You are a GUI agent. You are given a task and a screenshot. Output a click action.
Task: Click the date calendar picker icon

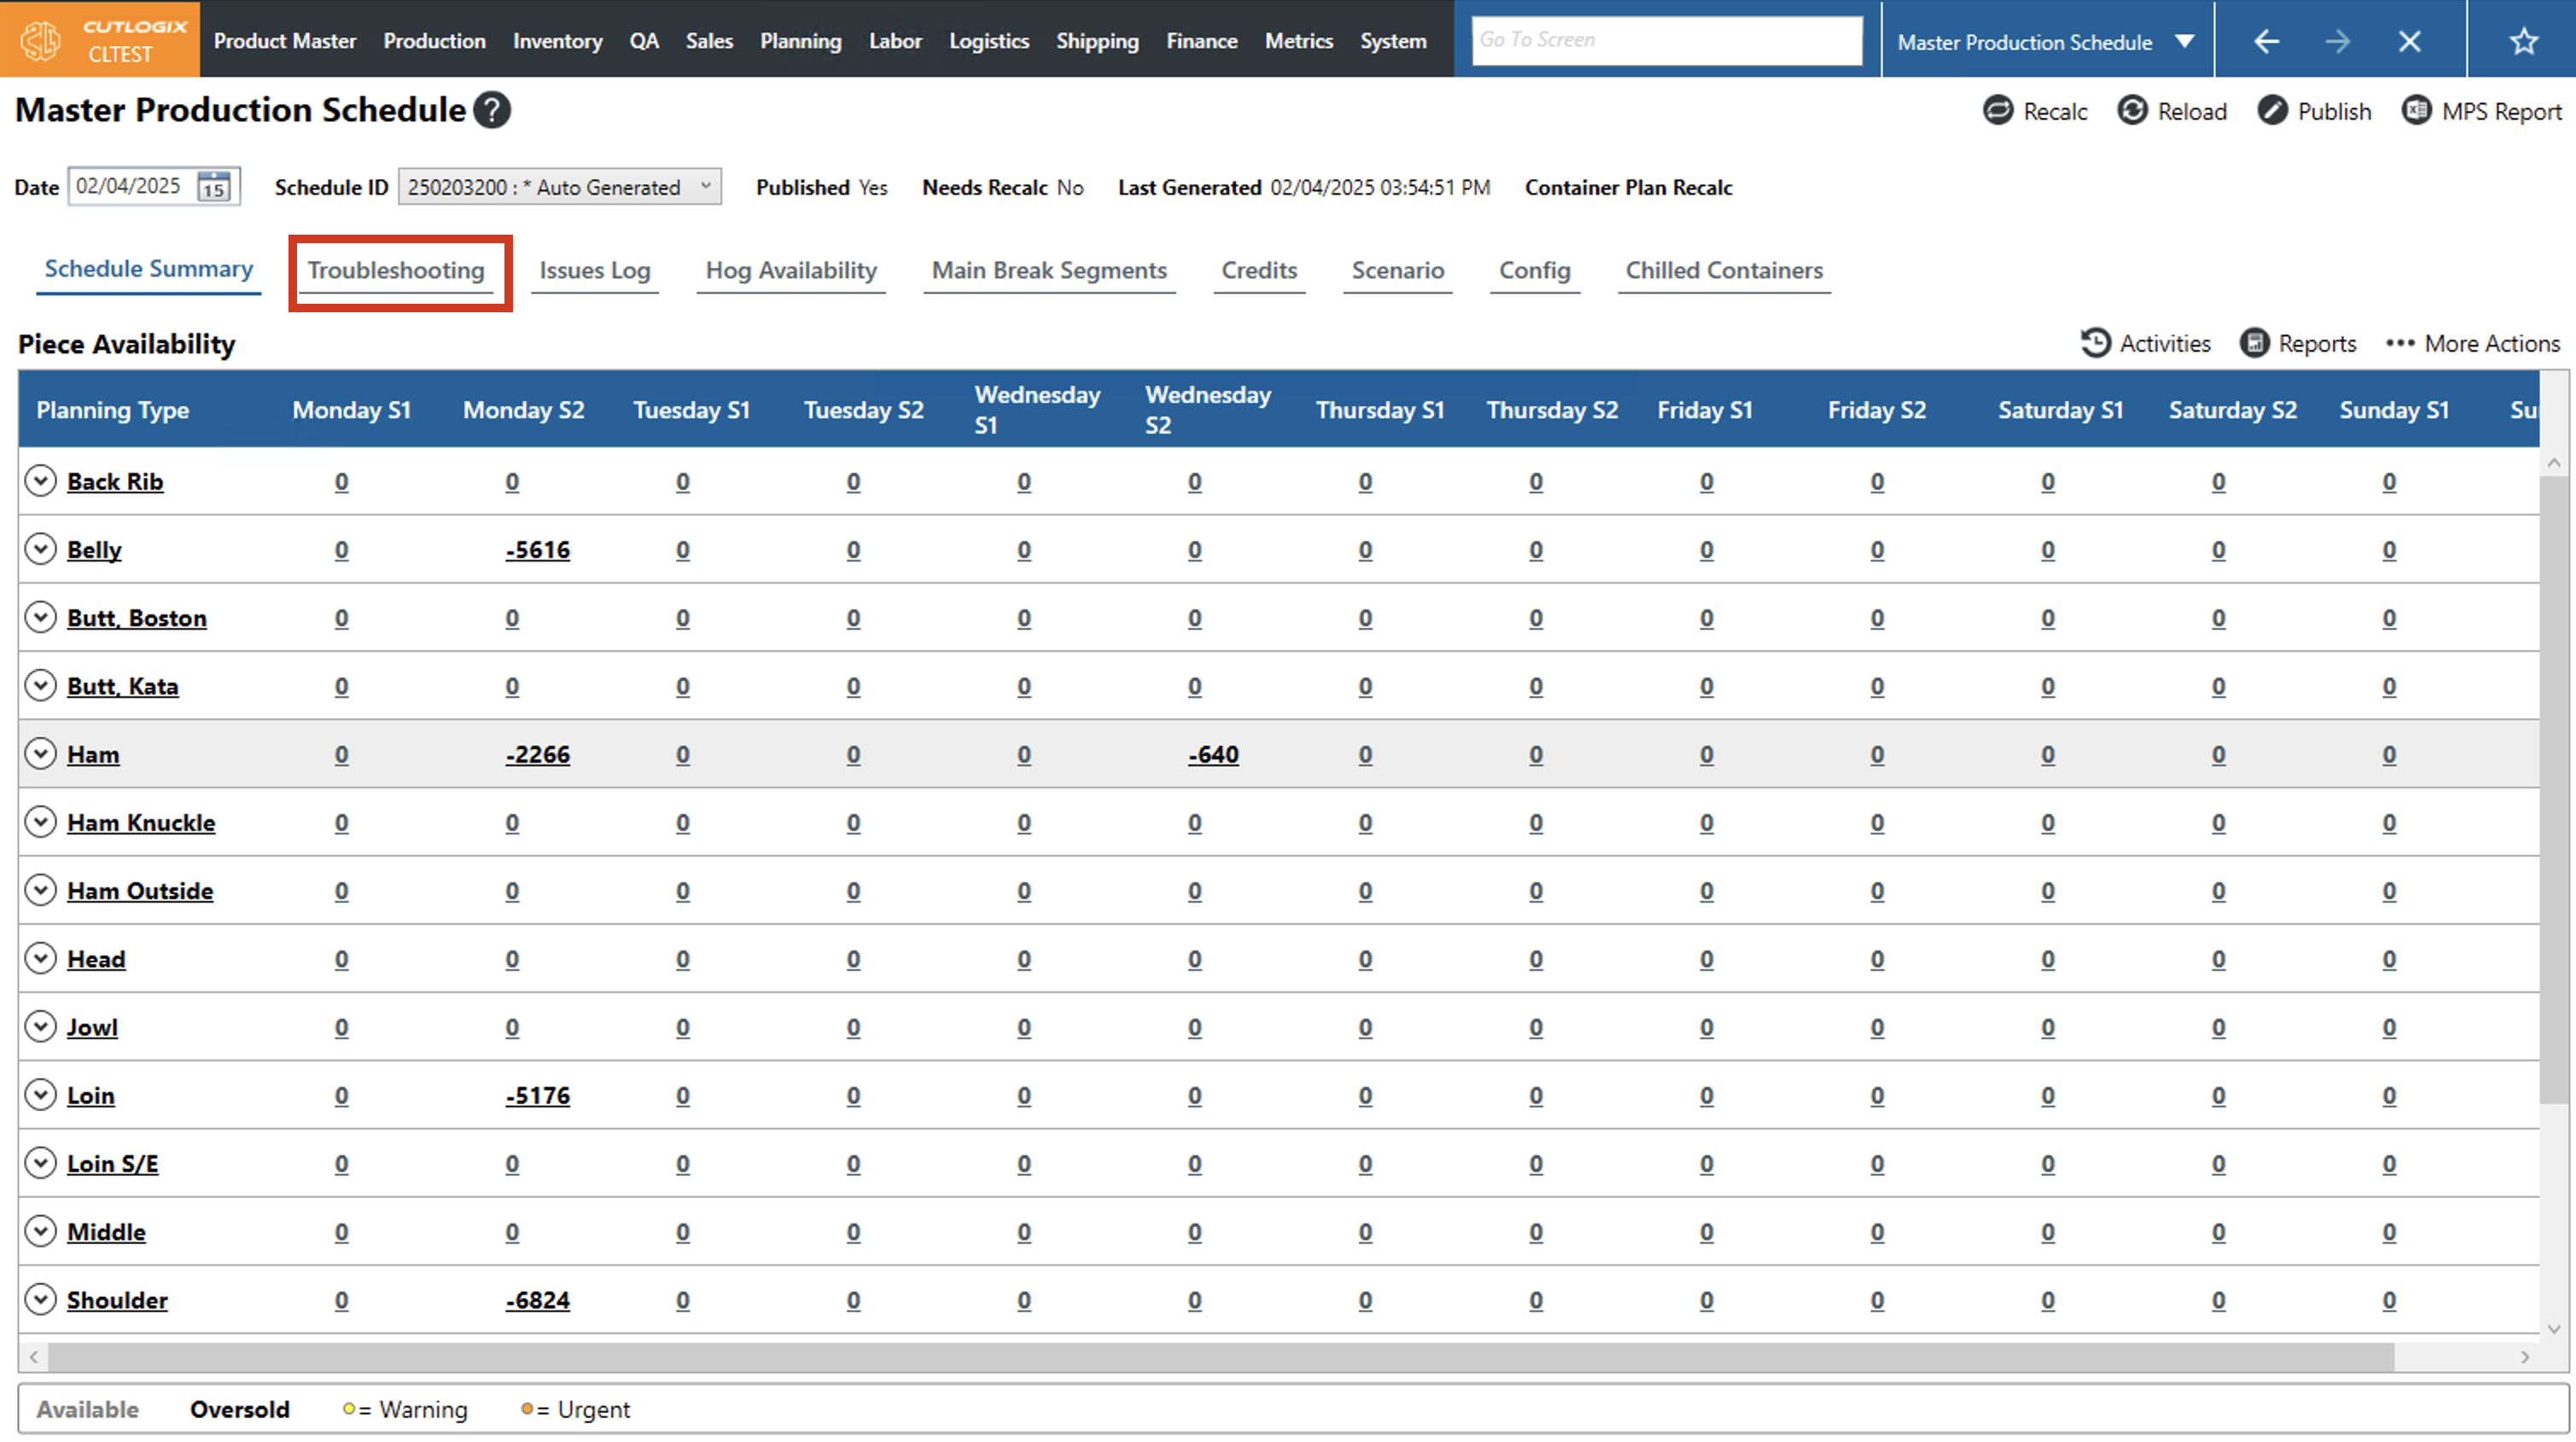214,187
